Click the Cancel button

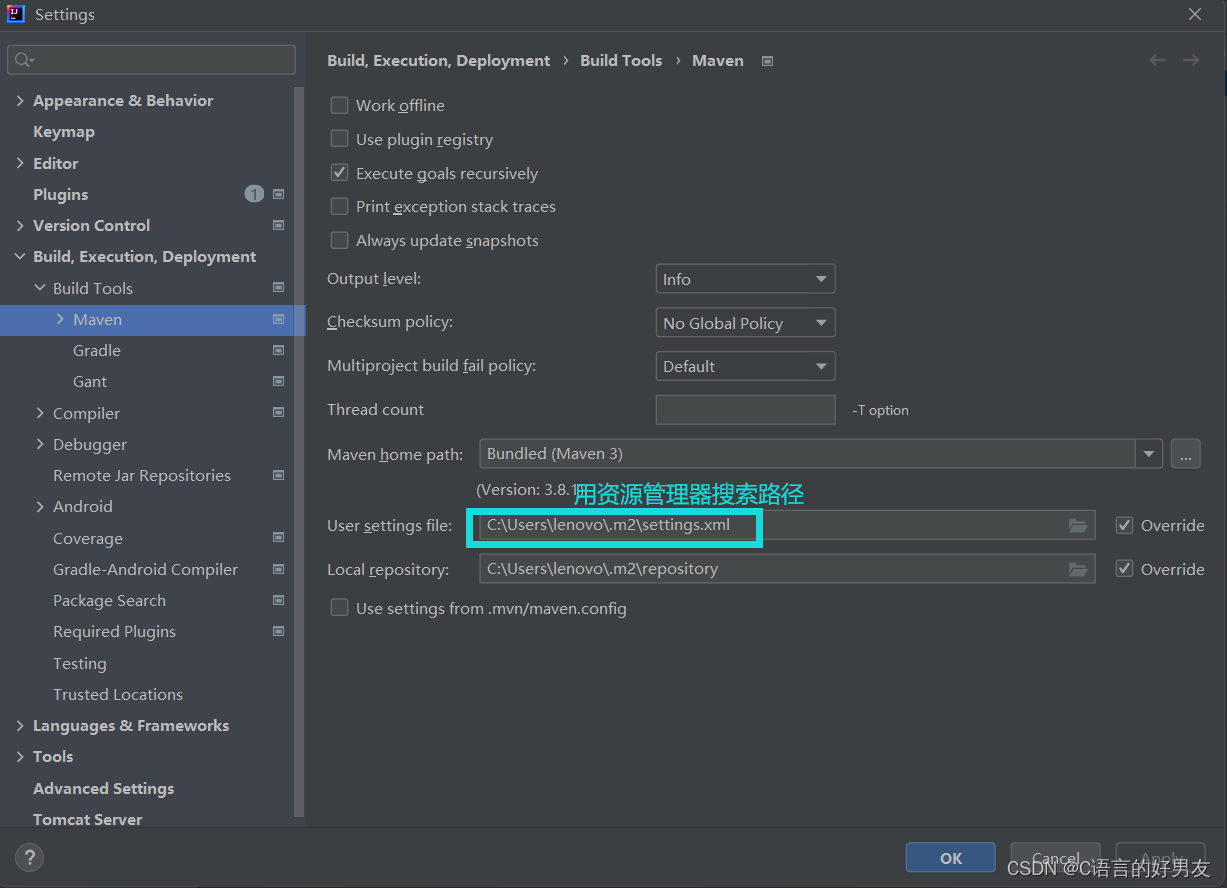click(1056, 858)
